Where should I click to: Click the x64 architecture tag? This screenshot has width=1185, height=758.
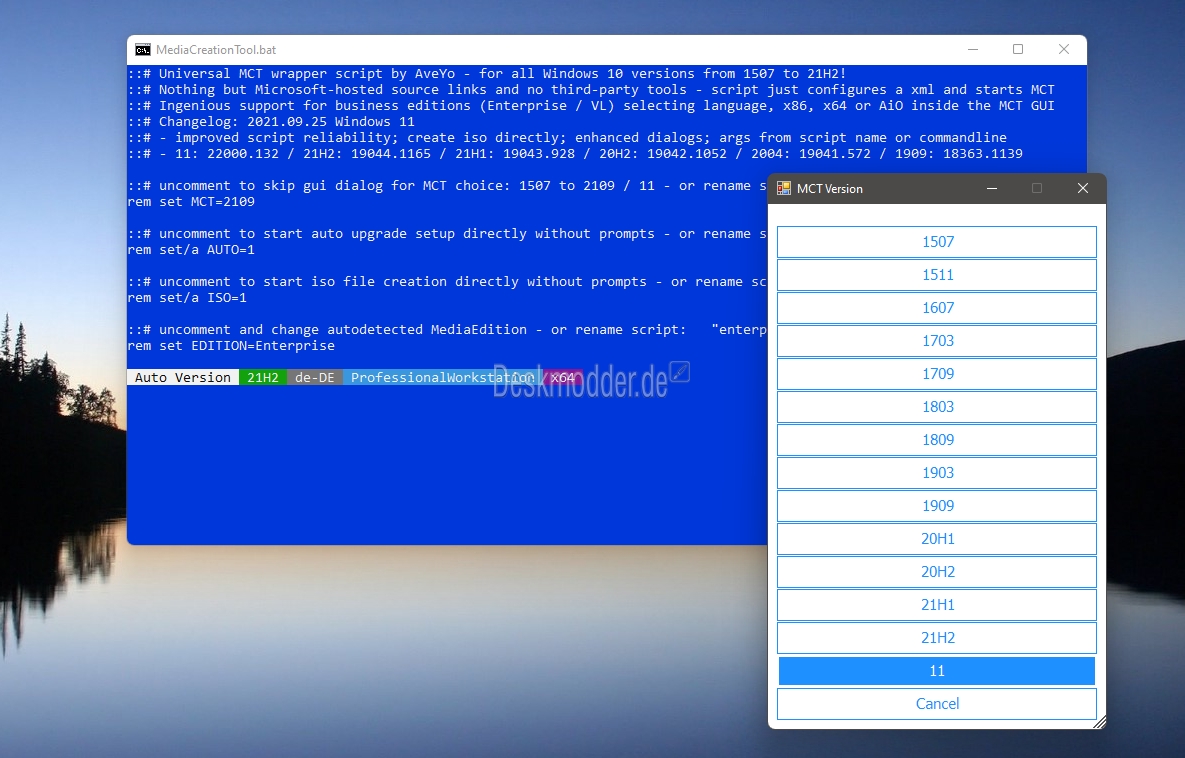pyautogui.click(x=563, y=377)
